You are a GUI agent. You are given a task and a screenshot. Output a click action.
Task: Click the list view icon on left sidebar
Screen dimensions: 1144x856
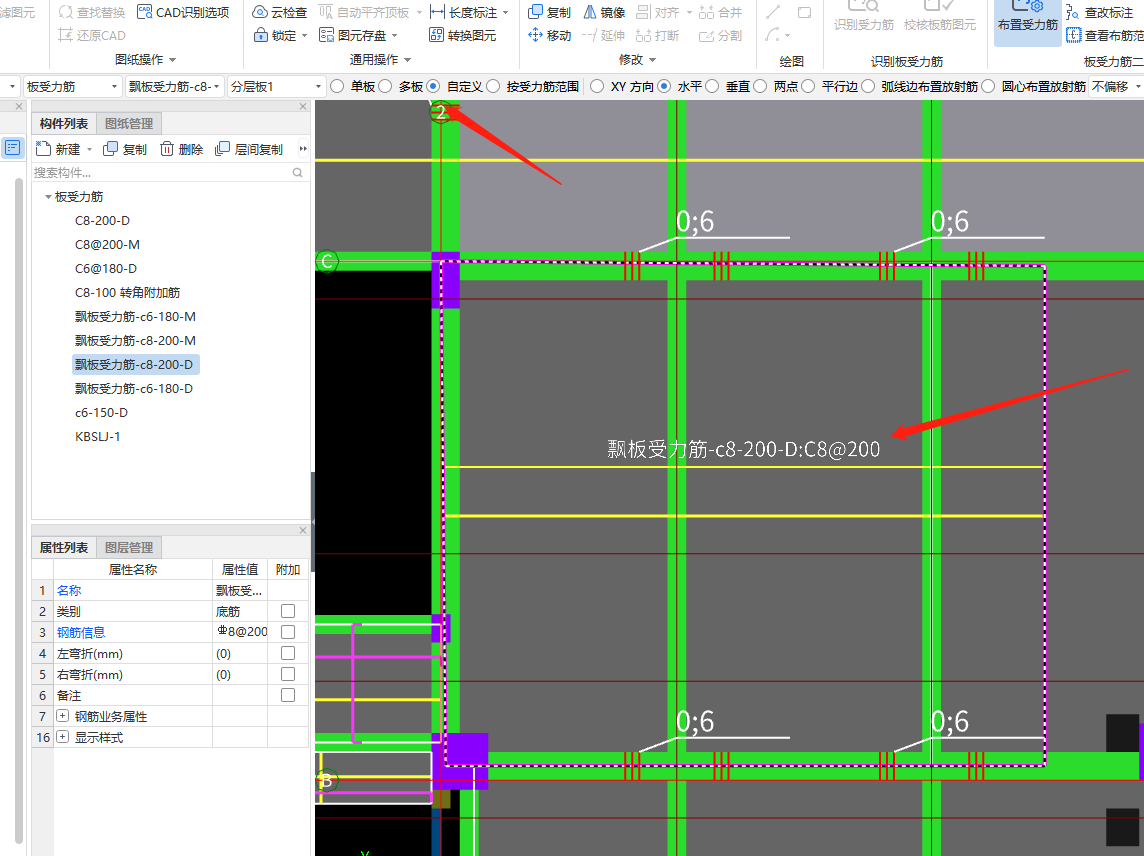tap(12, 147)
